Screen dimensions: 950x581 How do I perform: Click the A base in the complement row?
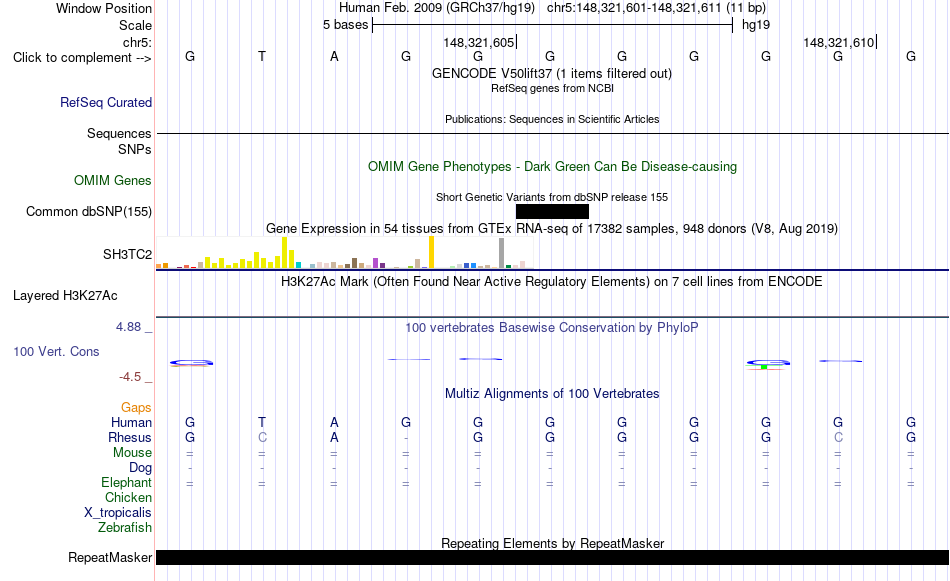334,56
